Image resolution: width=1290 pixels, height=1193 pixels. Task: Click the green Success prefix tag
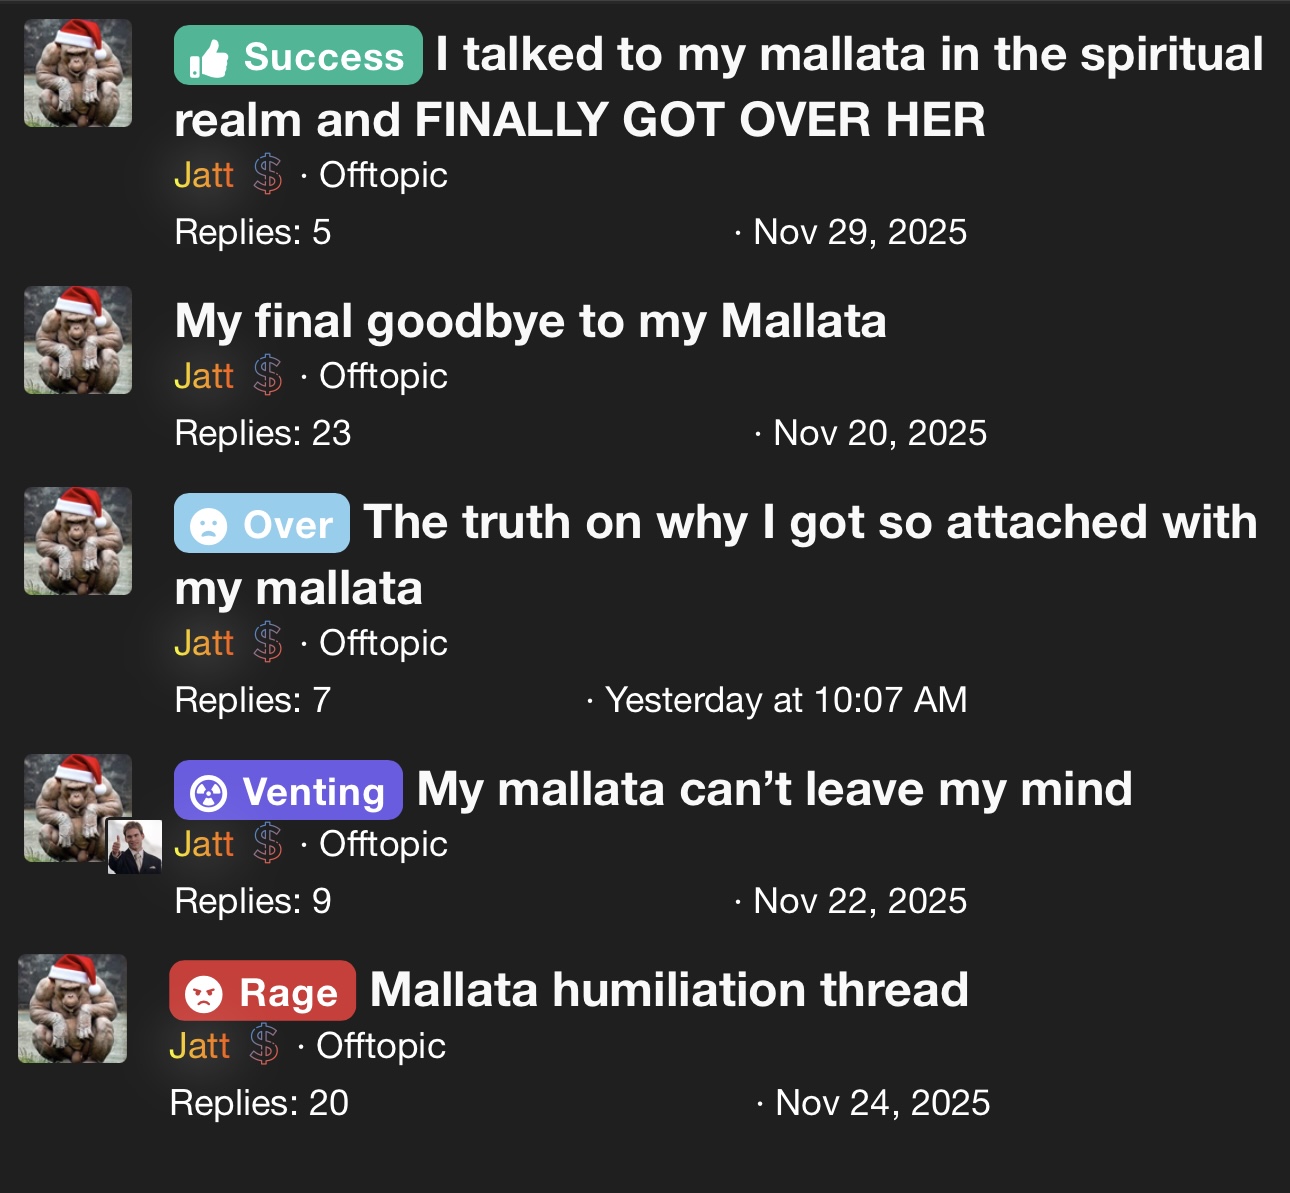tap(298, 56)
